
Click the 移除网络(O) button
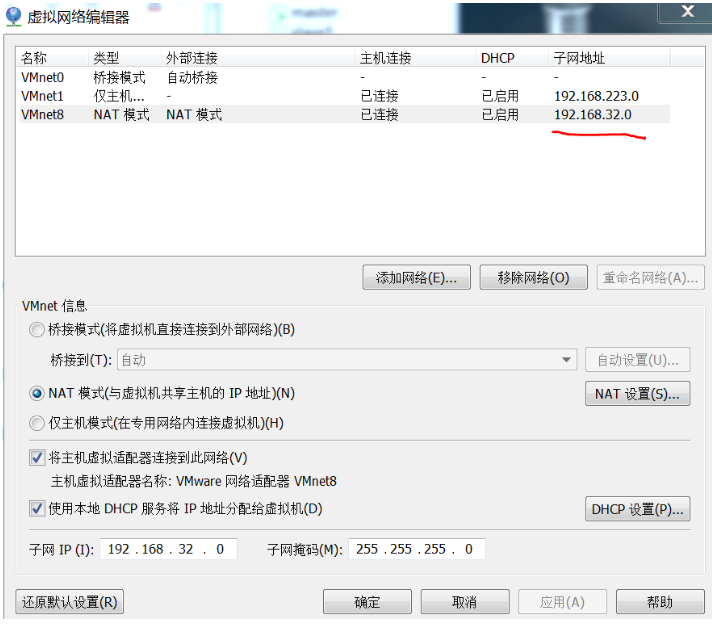pyautogui.click(x=534, y=277)
